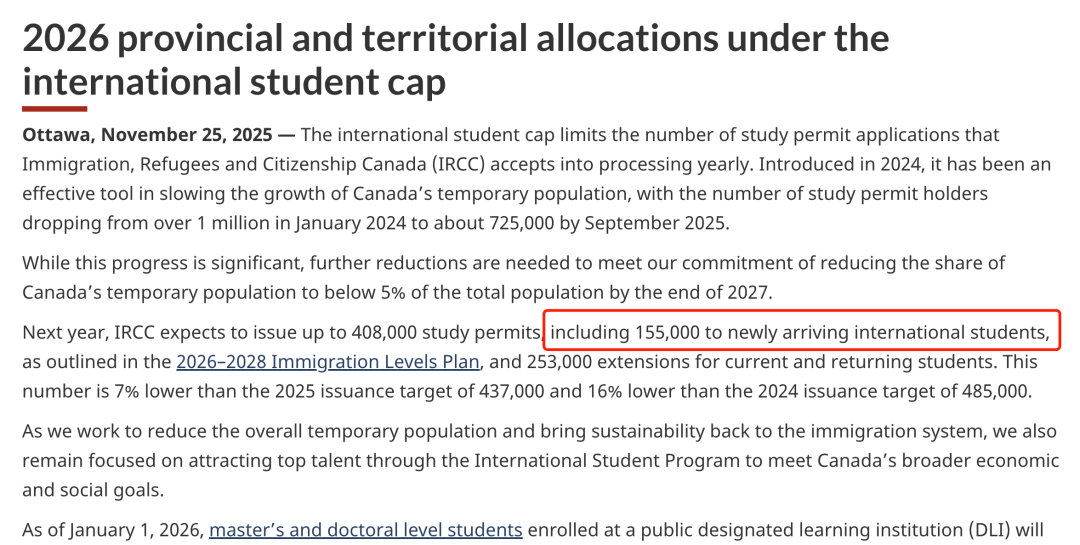Click the red decorative line under the heading
This screenshot has height=545, width=1080.
click(x=54, y=109)
